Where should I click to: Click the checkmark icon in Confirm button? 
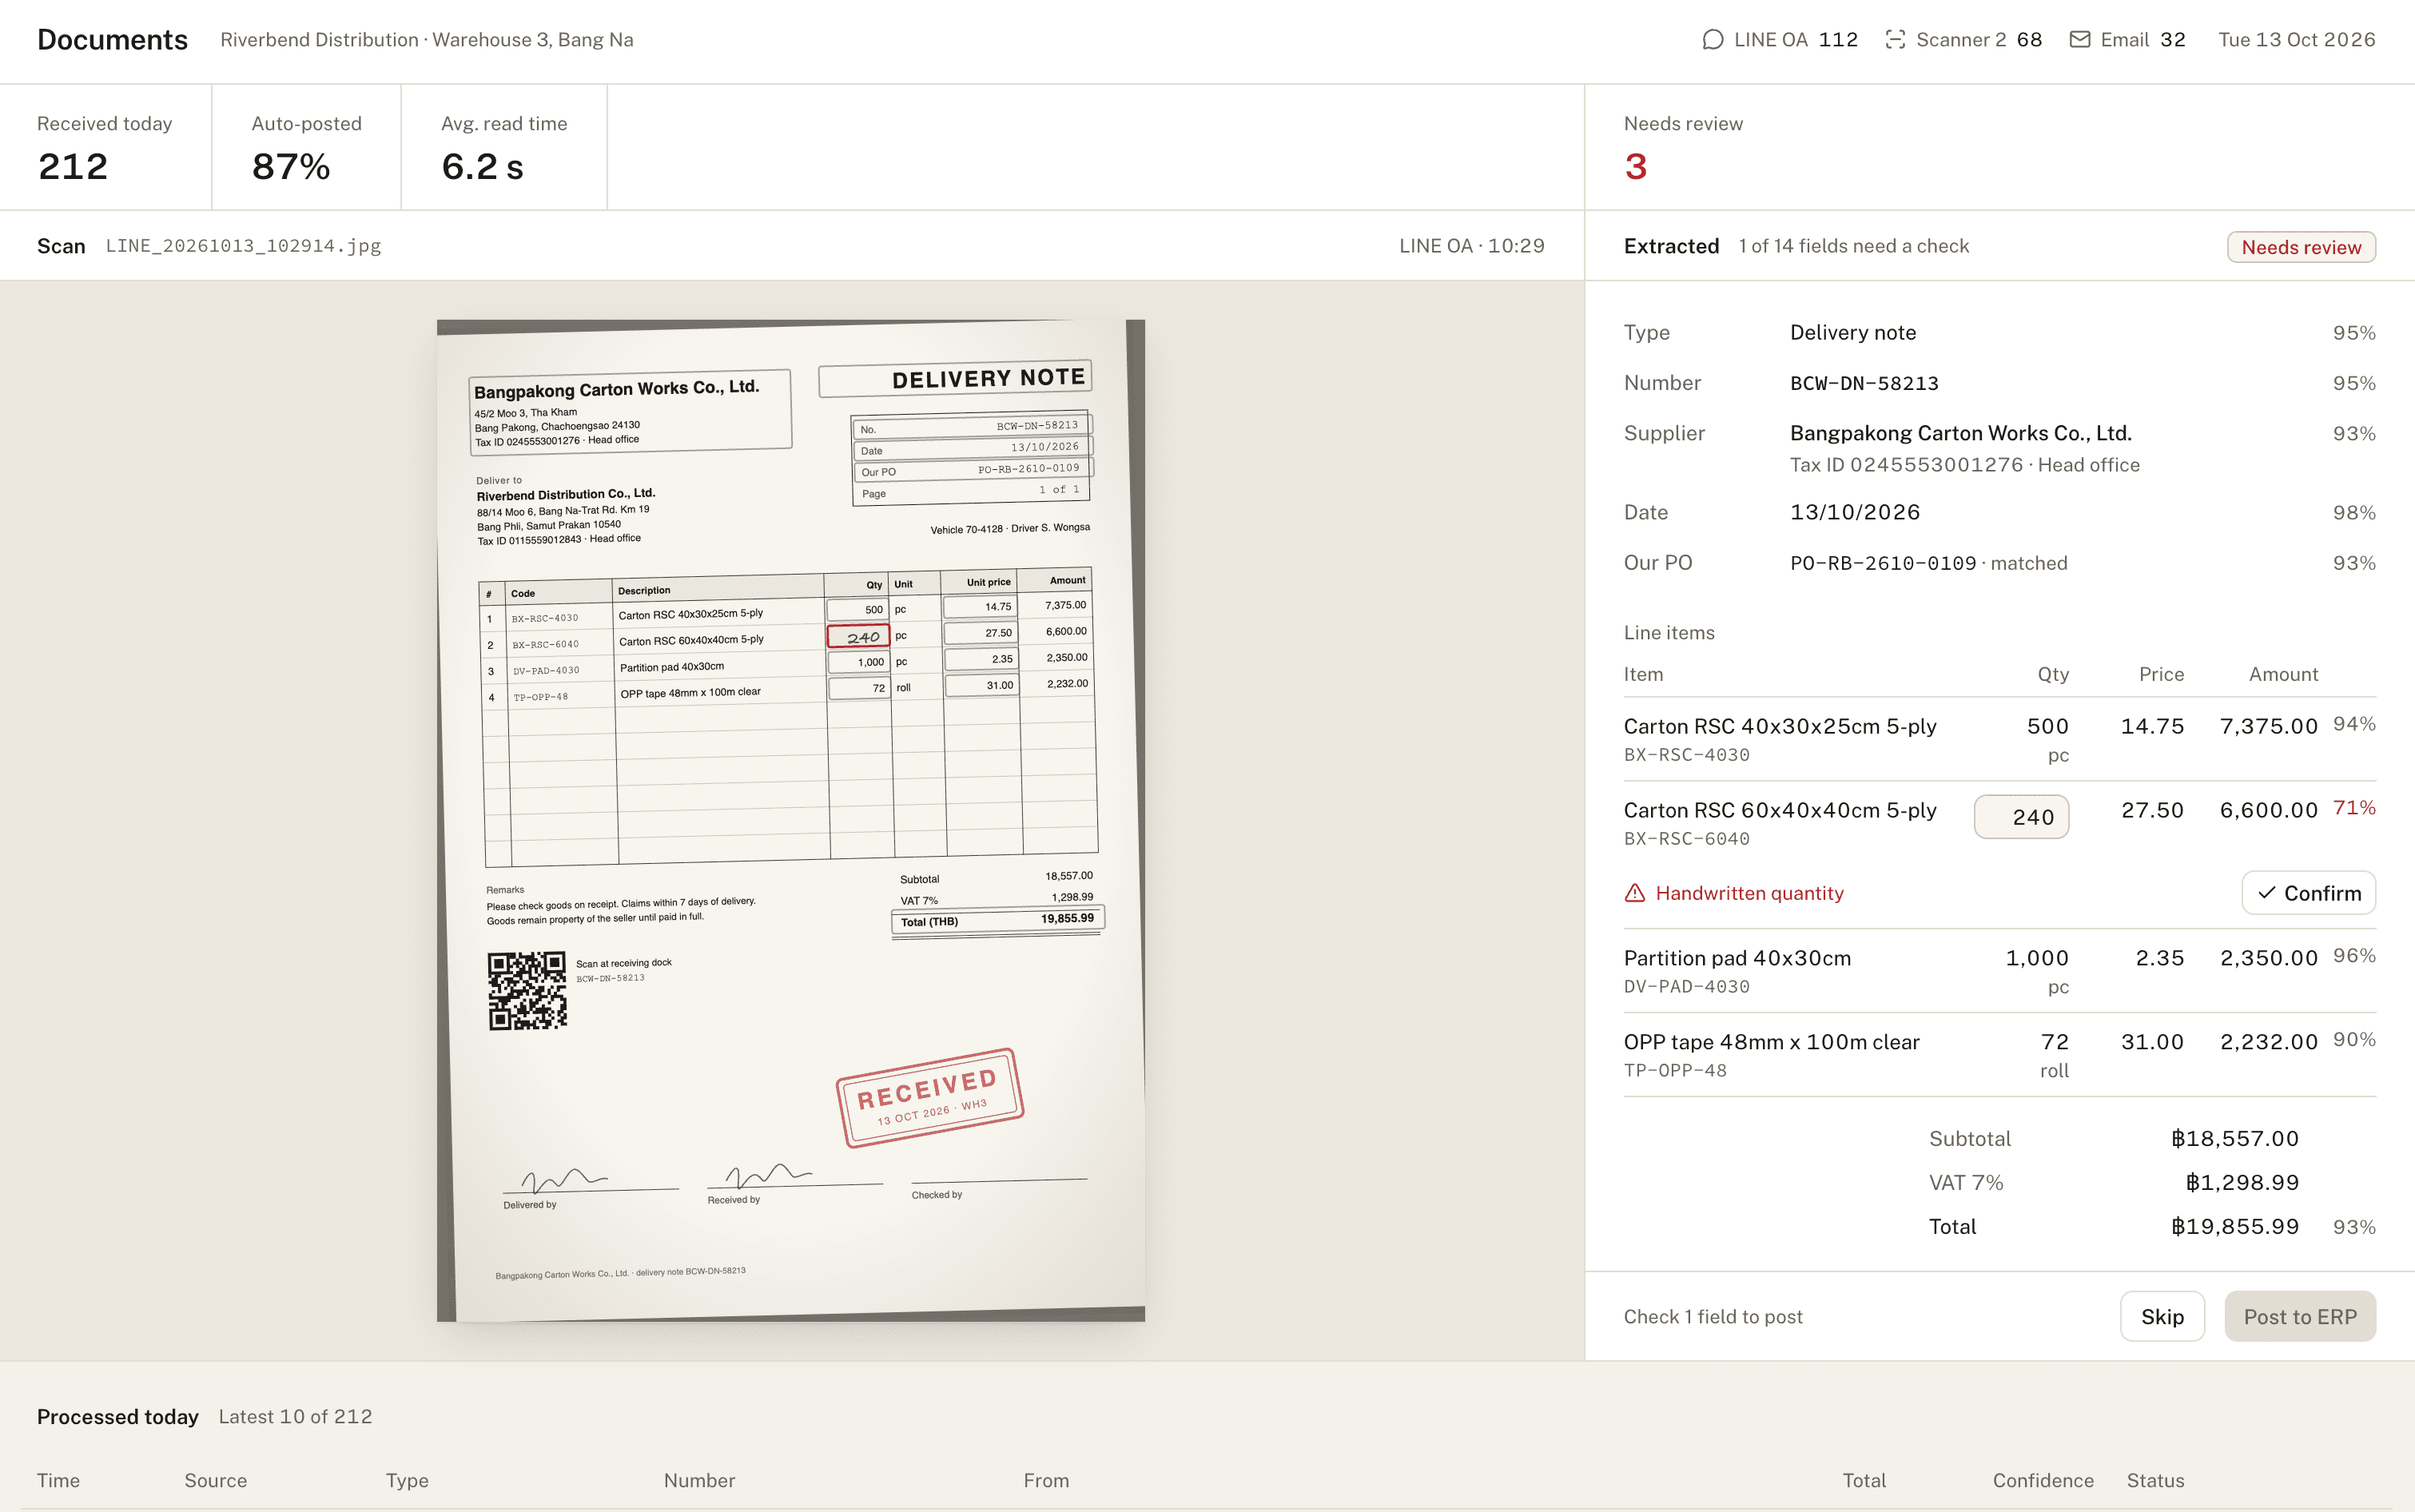point(2266,893)
